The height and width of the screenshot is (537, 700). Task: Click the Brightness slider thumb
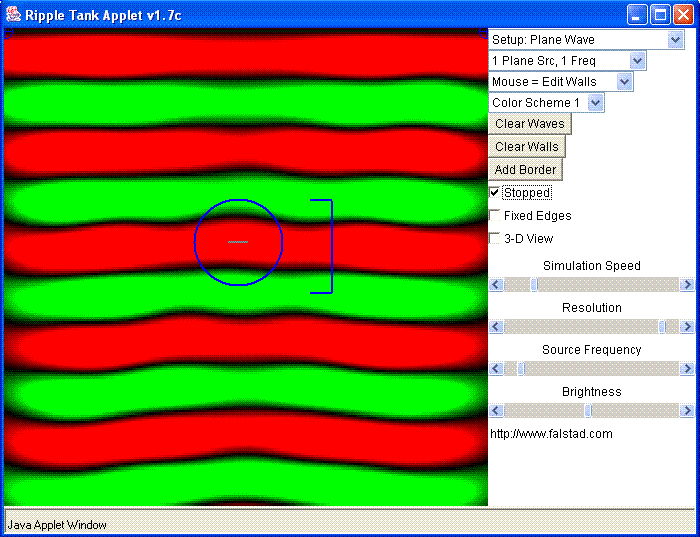tap(588, 410)
